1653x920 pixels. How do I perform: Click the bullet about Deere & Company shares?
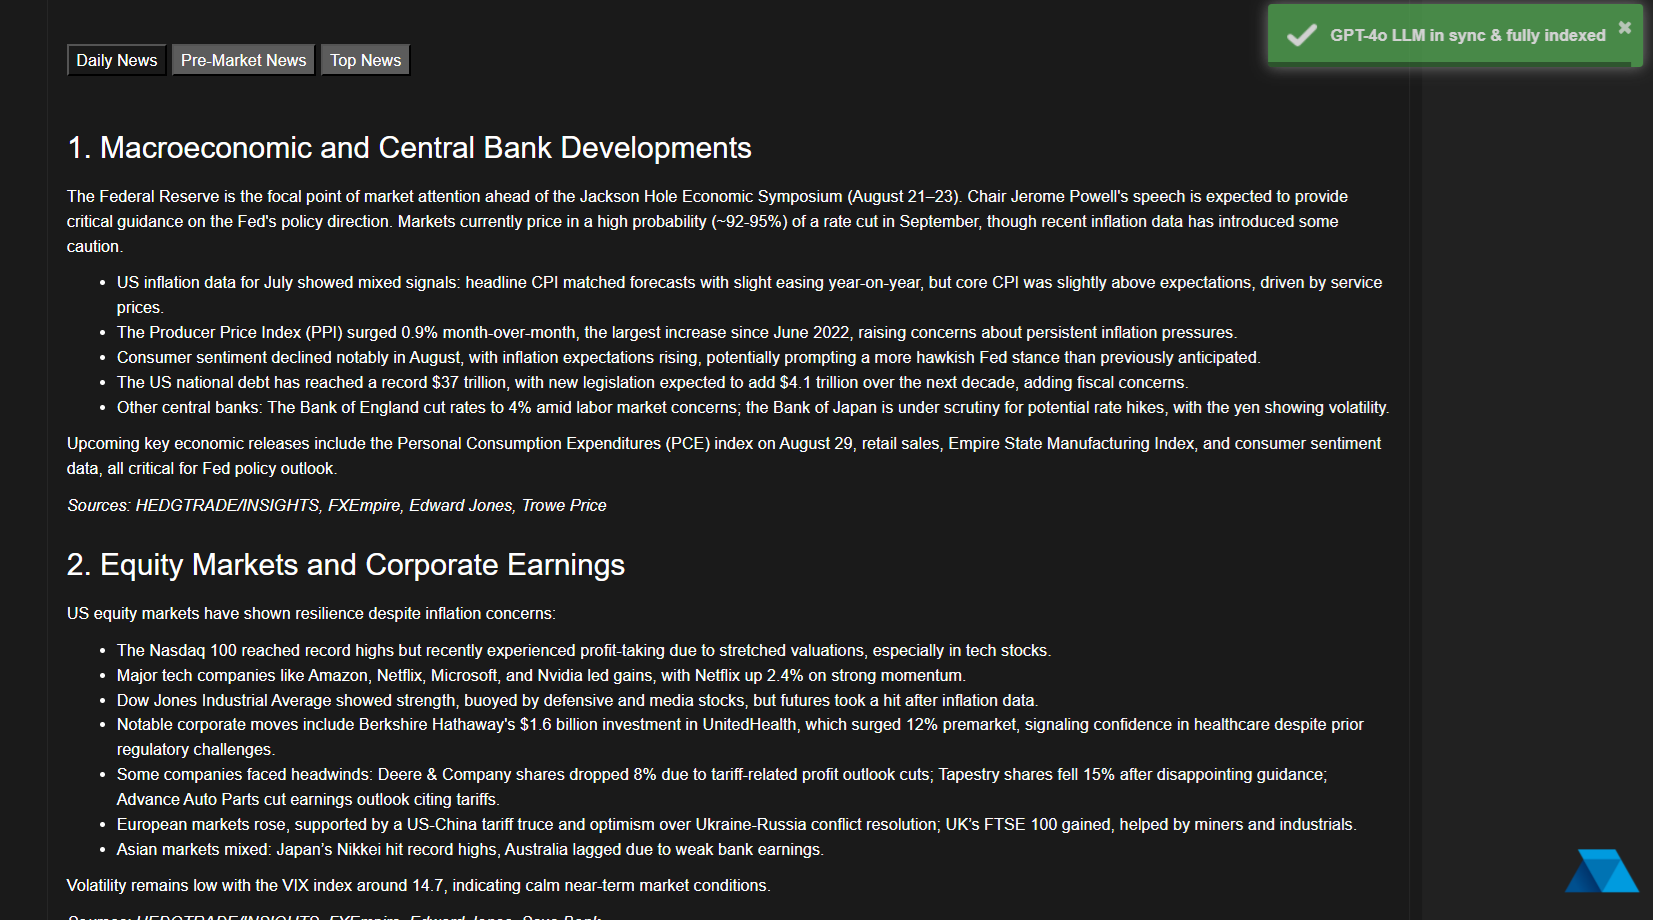pyautogui.click(x=722, y=787)
